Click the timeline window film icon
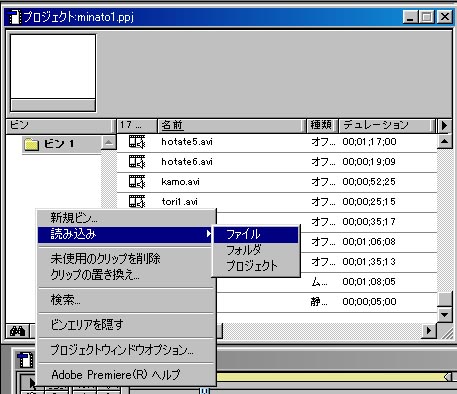 click(25, 360)
